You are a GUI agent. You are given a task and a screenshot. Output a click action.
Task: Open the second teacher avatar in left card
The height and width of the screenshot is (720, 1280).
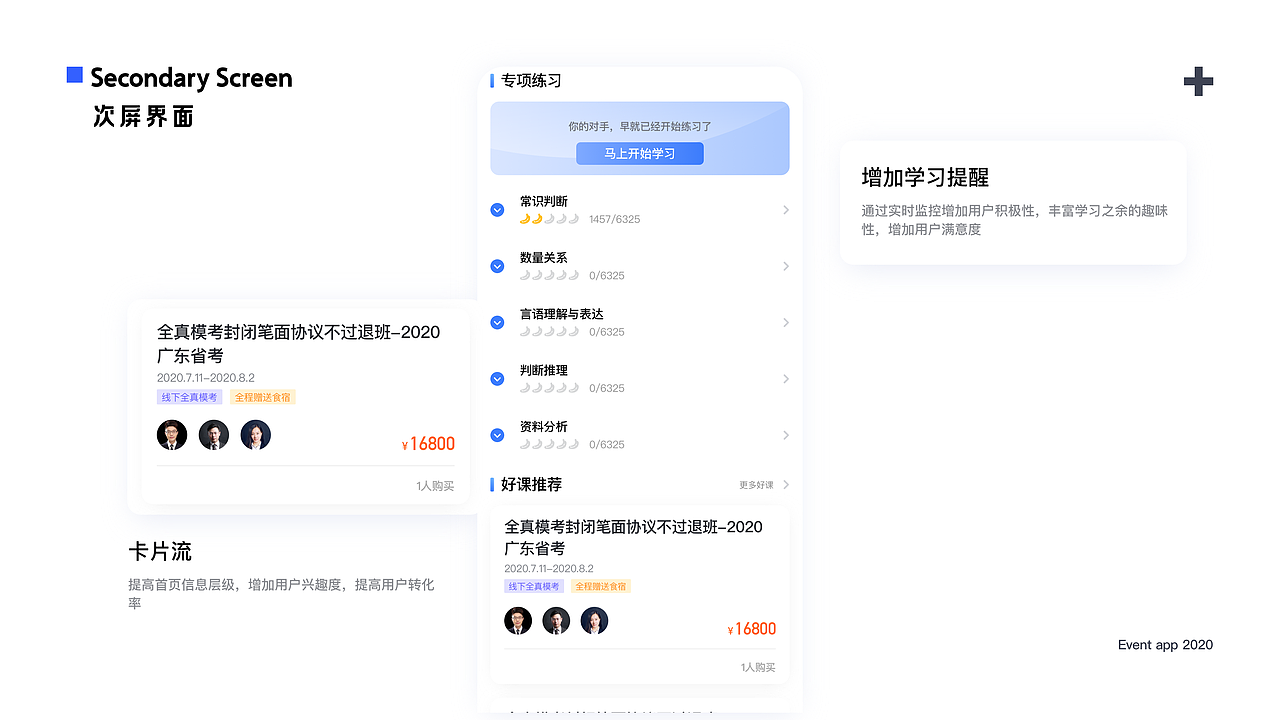214,435
